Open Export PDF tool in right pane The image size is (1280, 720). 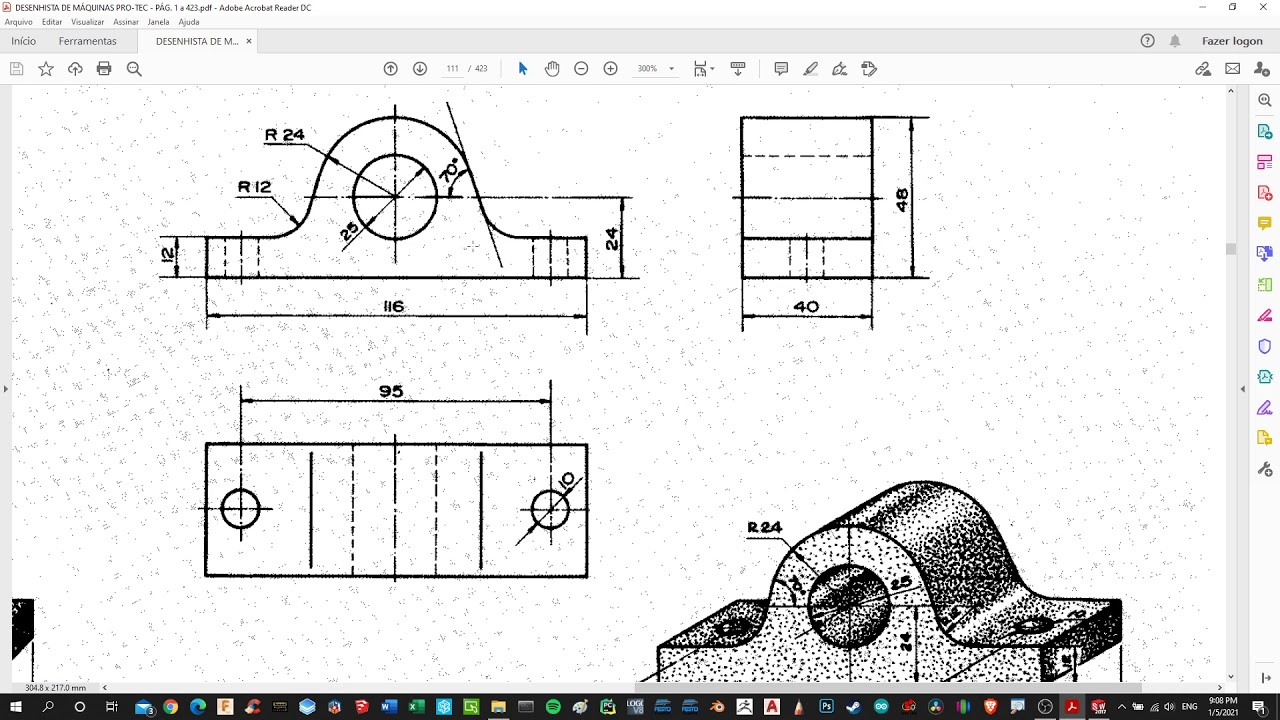click(1265, 131)
